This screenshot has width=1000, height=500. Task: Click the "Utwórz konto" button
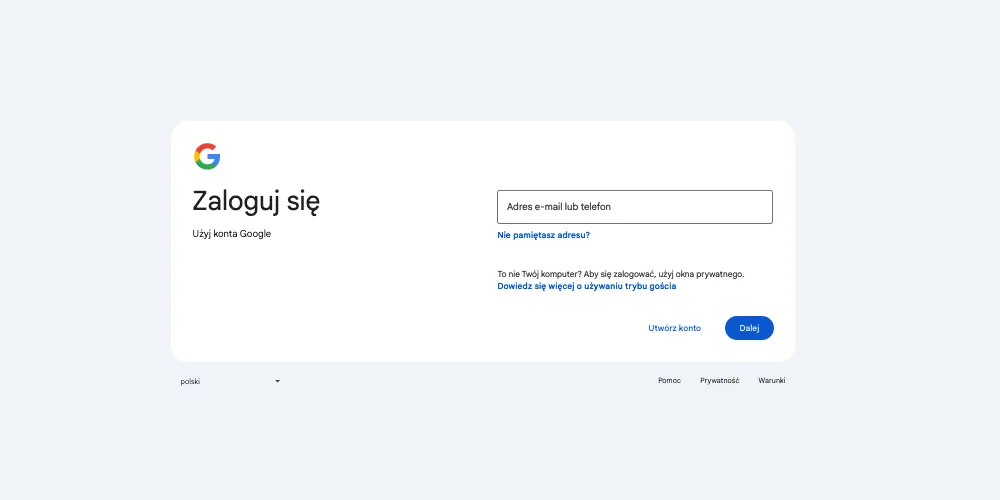click(674, 328)
